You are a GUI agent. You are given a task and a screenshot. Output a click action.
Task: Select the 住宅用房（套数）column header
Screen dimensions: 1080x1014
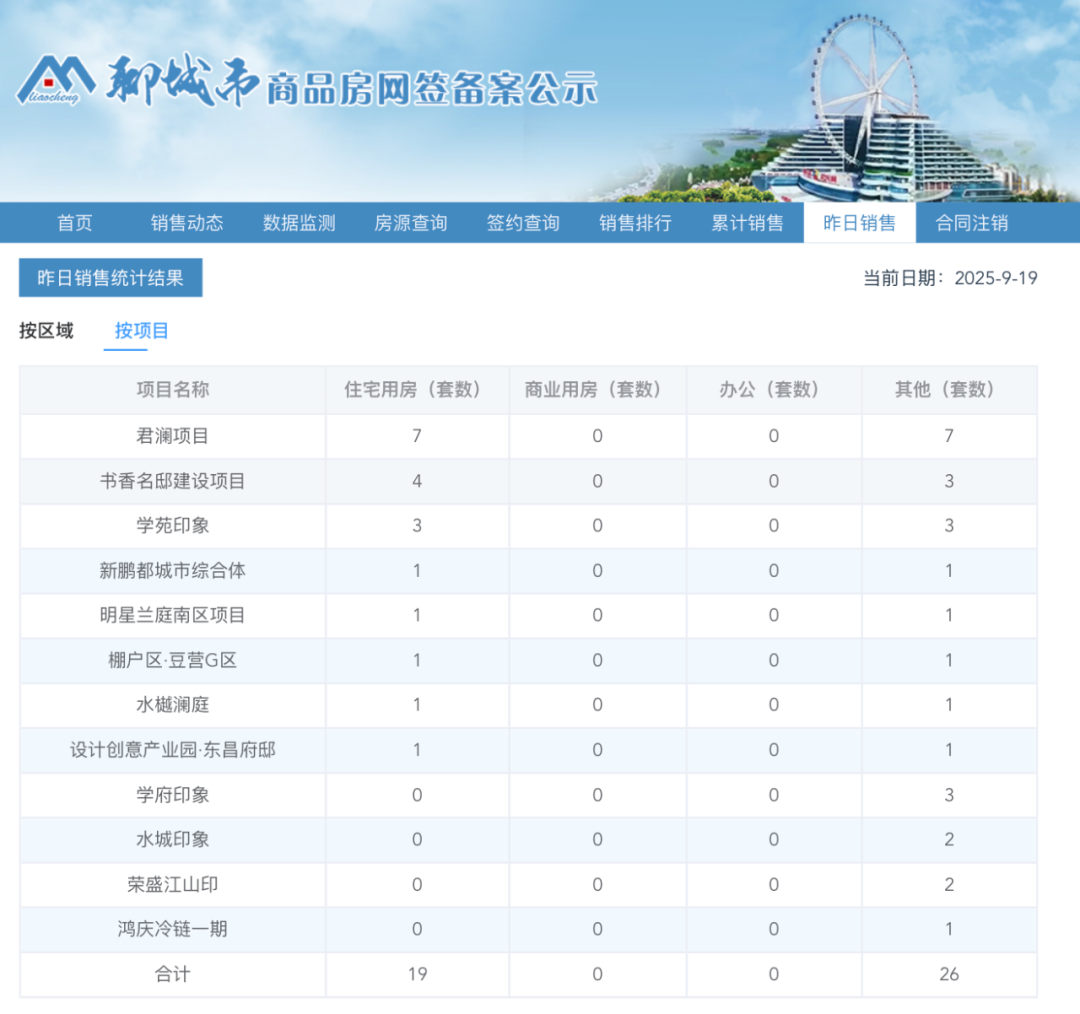(417, 390)
